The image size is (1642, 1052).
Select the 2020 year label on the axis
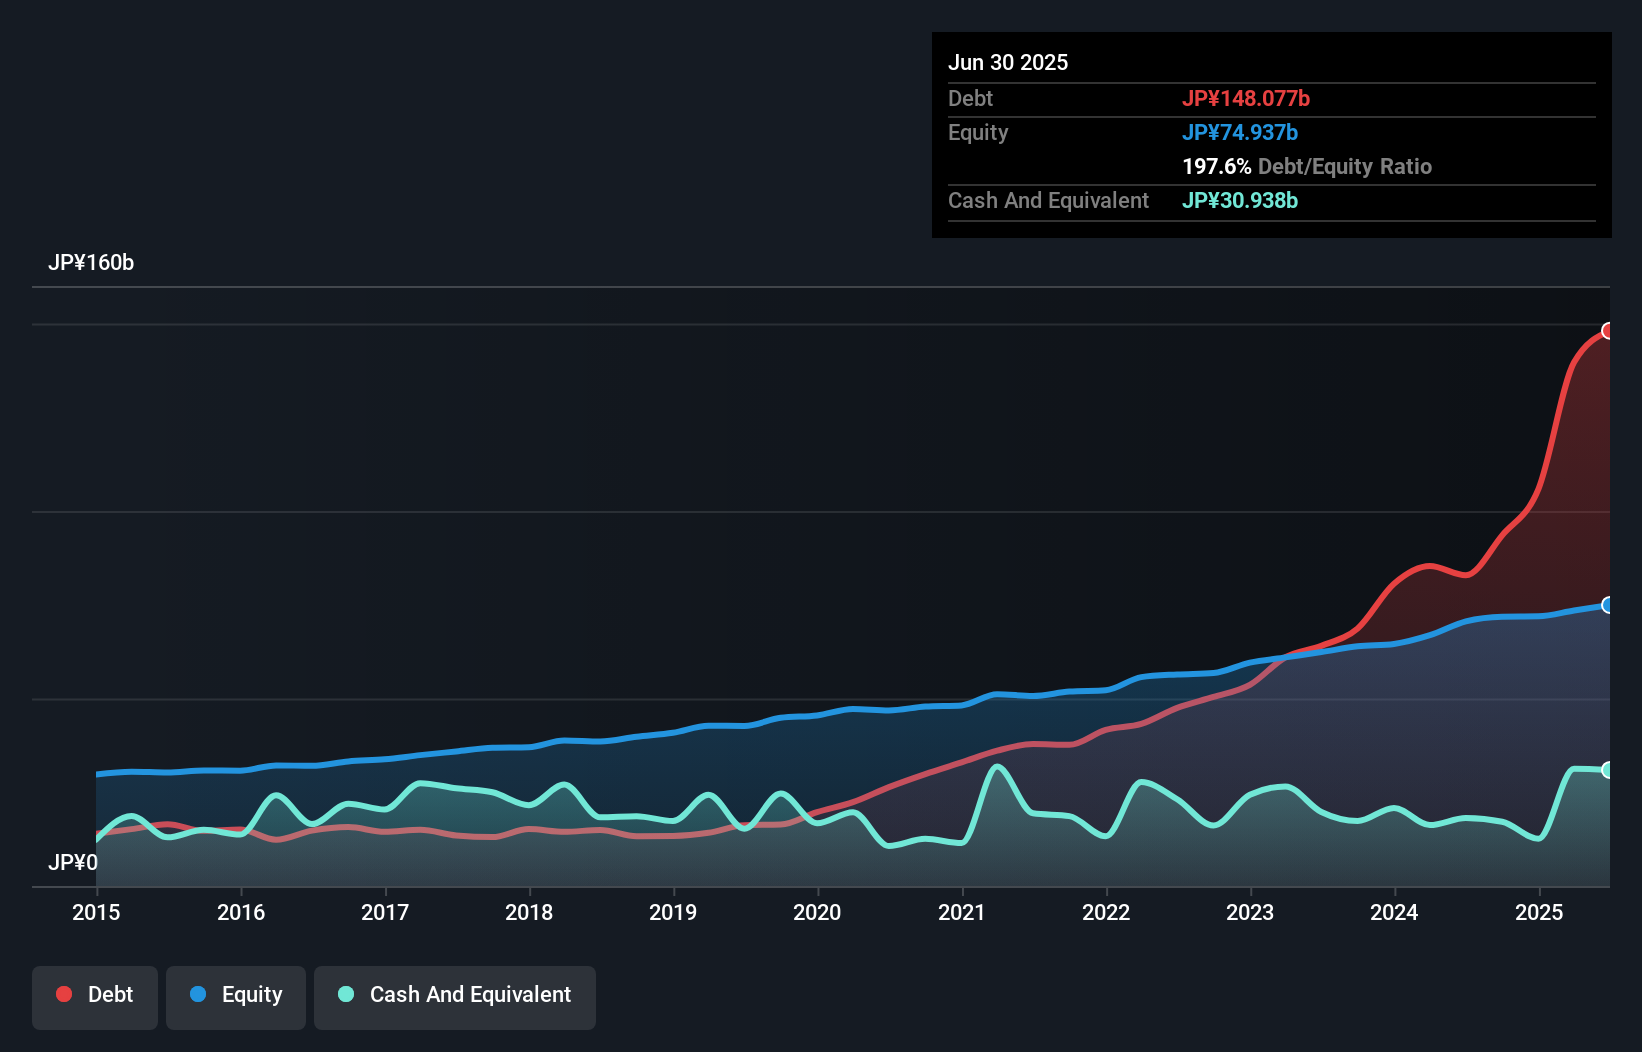coord(817,913)
